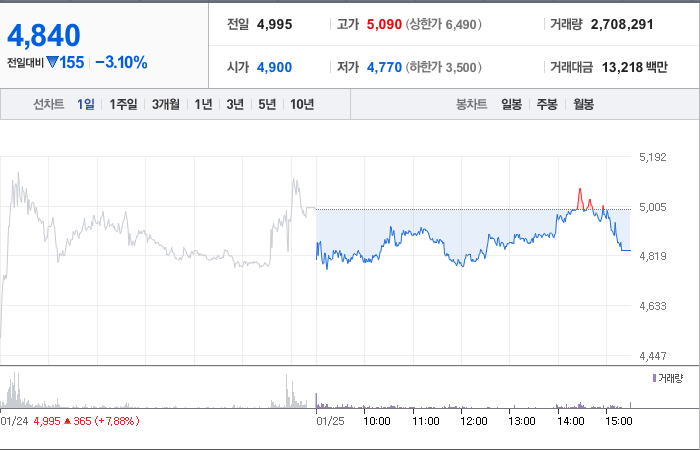Click the red up-triangle before 365

tap(67, 421)
